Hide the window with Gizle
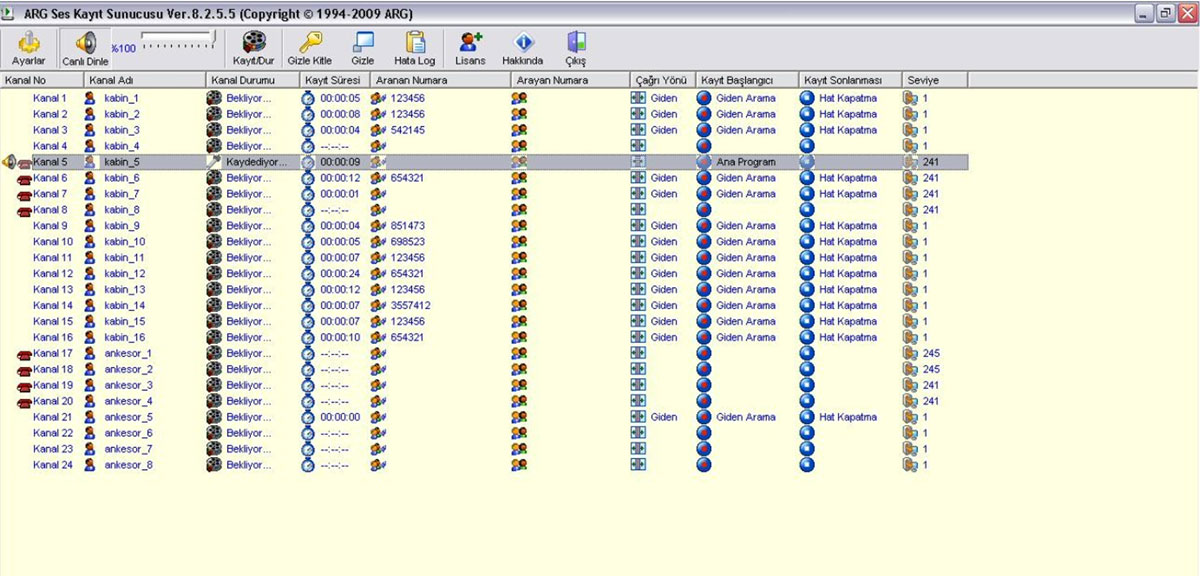This screenshot has height=576, width=1200. click(363, 48)
